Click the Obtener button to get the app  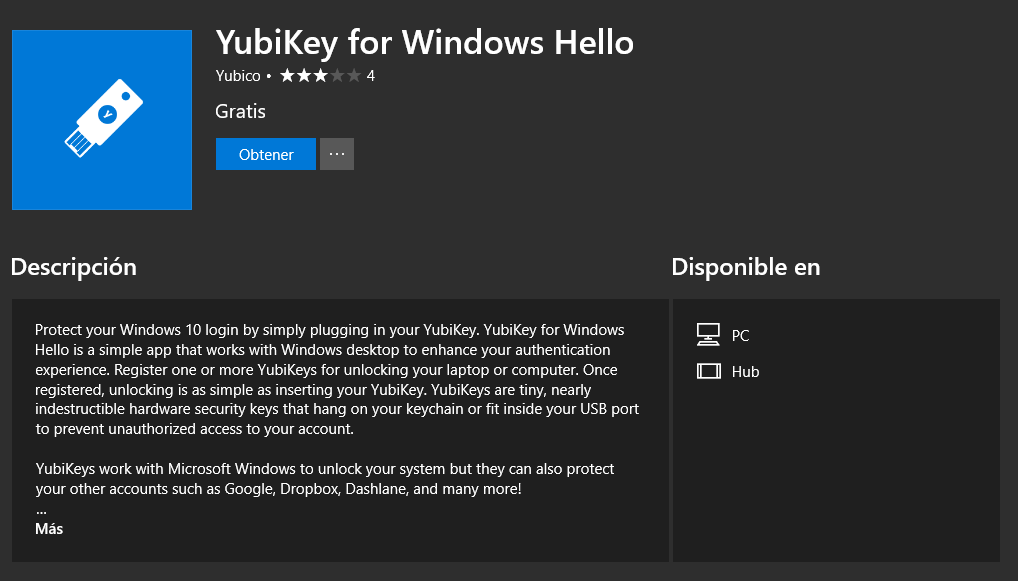click(x=266, y=154)
